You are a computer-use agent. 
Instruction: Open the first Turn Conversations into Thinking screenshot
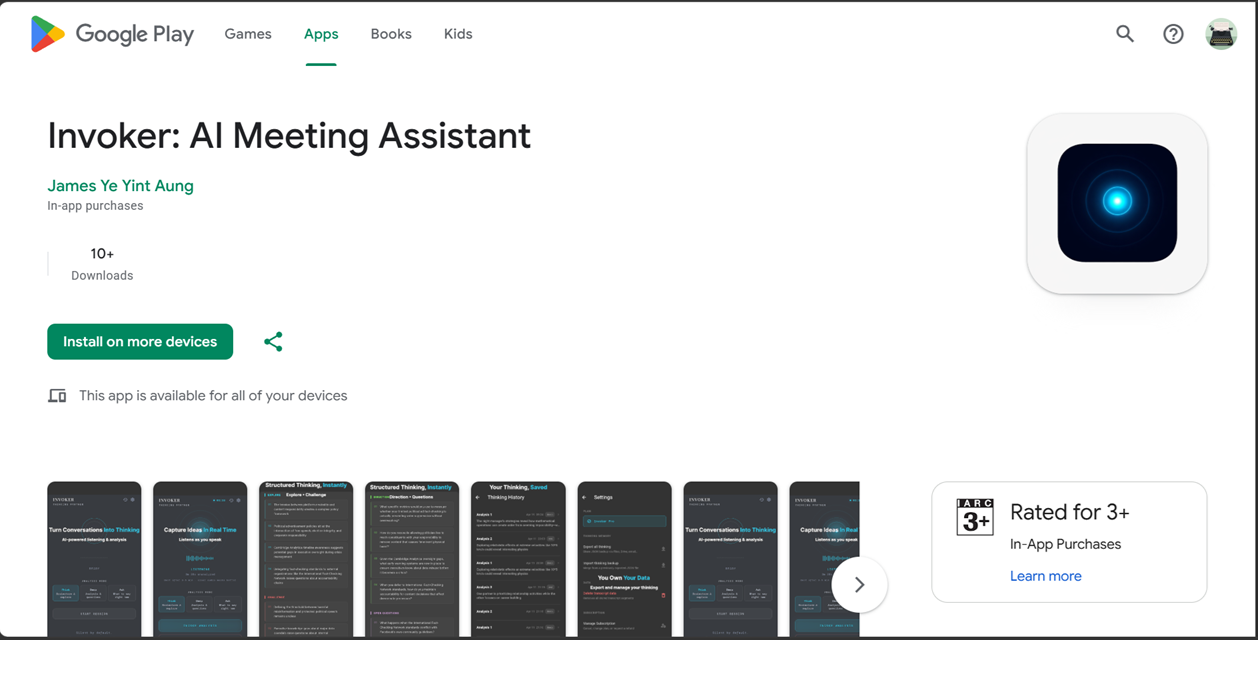click(94, 560)
